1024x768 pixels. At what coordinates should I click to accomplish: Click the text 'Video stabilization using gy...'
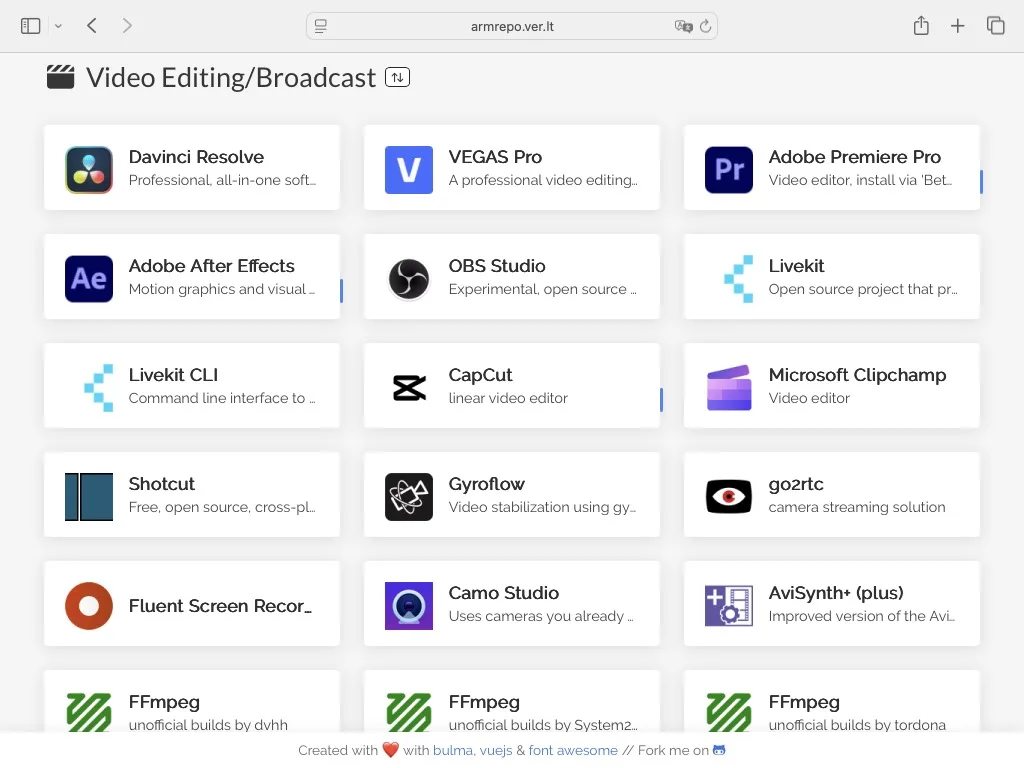543,507
